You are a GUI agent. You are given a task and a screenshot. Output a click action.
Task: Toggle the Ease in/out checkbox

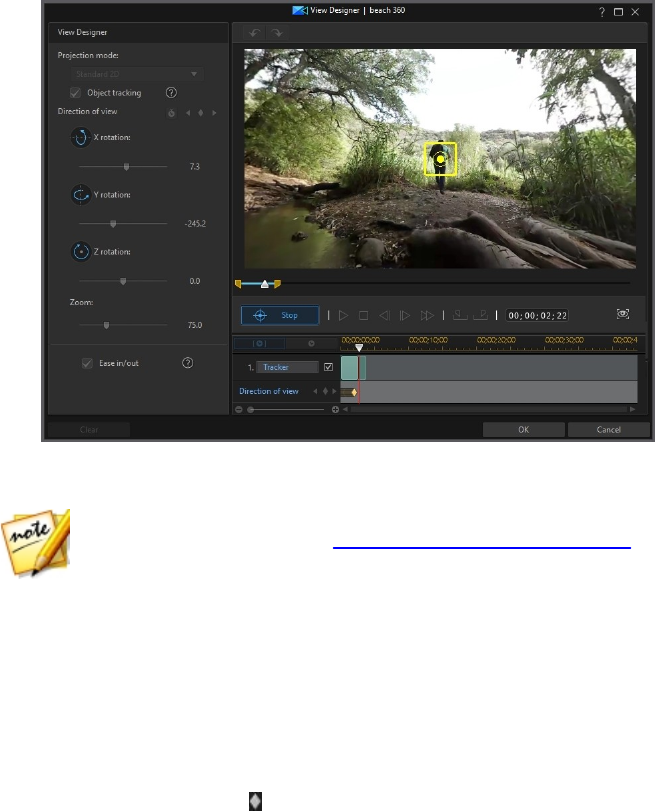87,363
